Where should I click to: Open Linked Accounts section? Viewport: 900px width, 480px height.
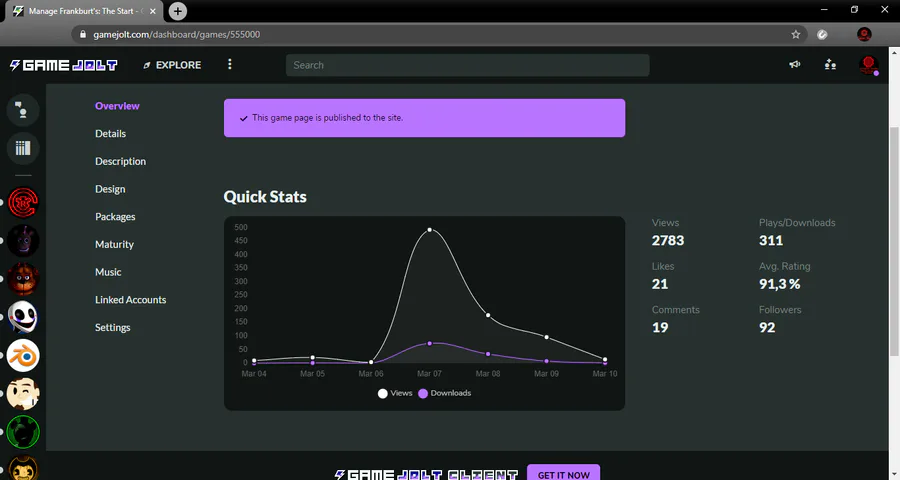(130, 300)
